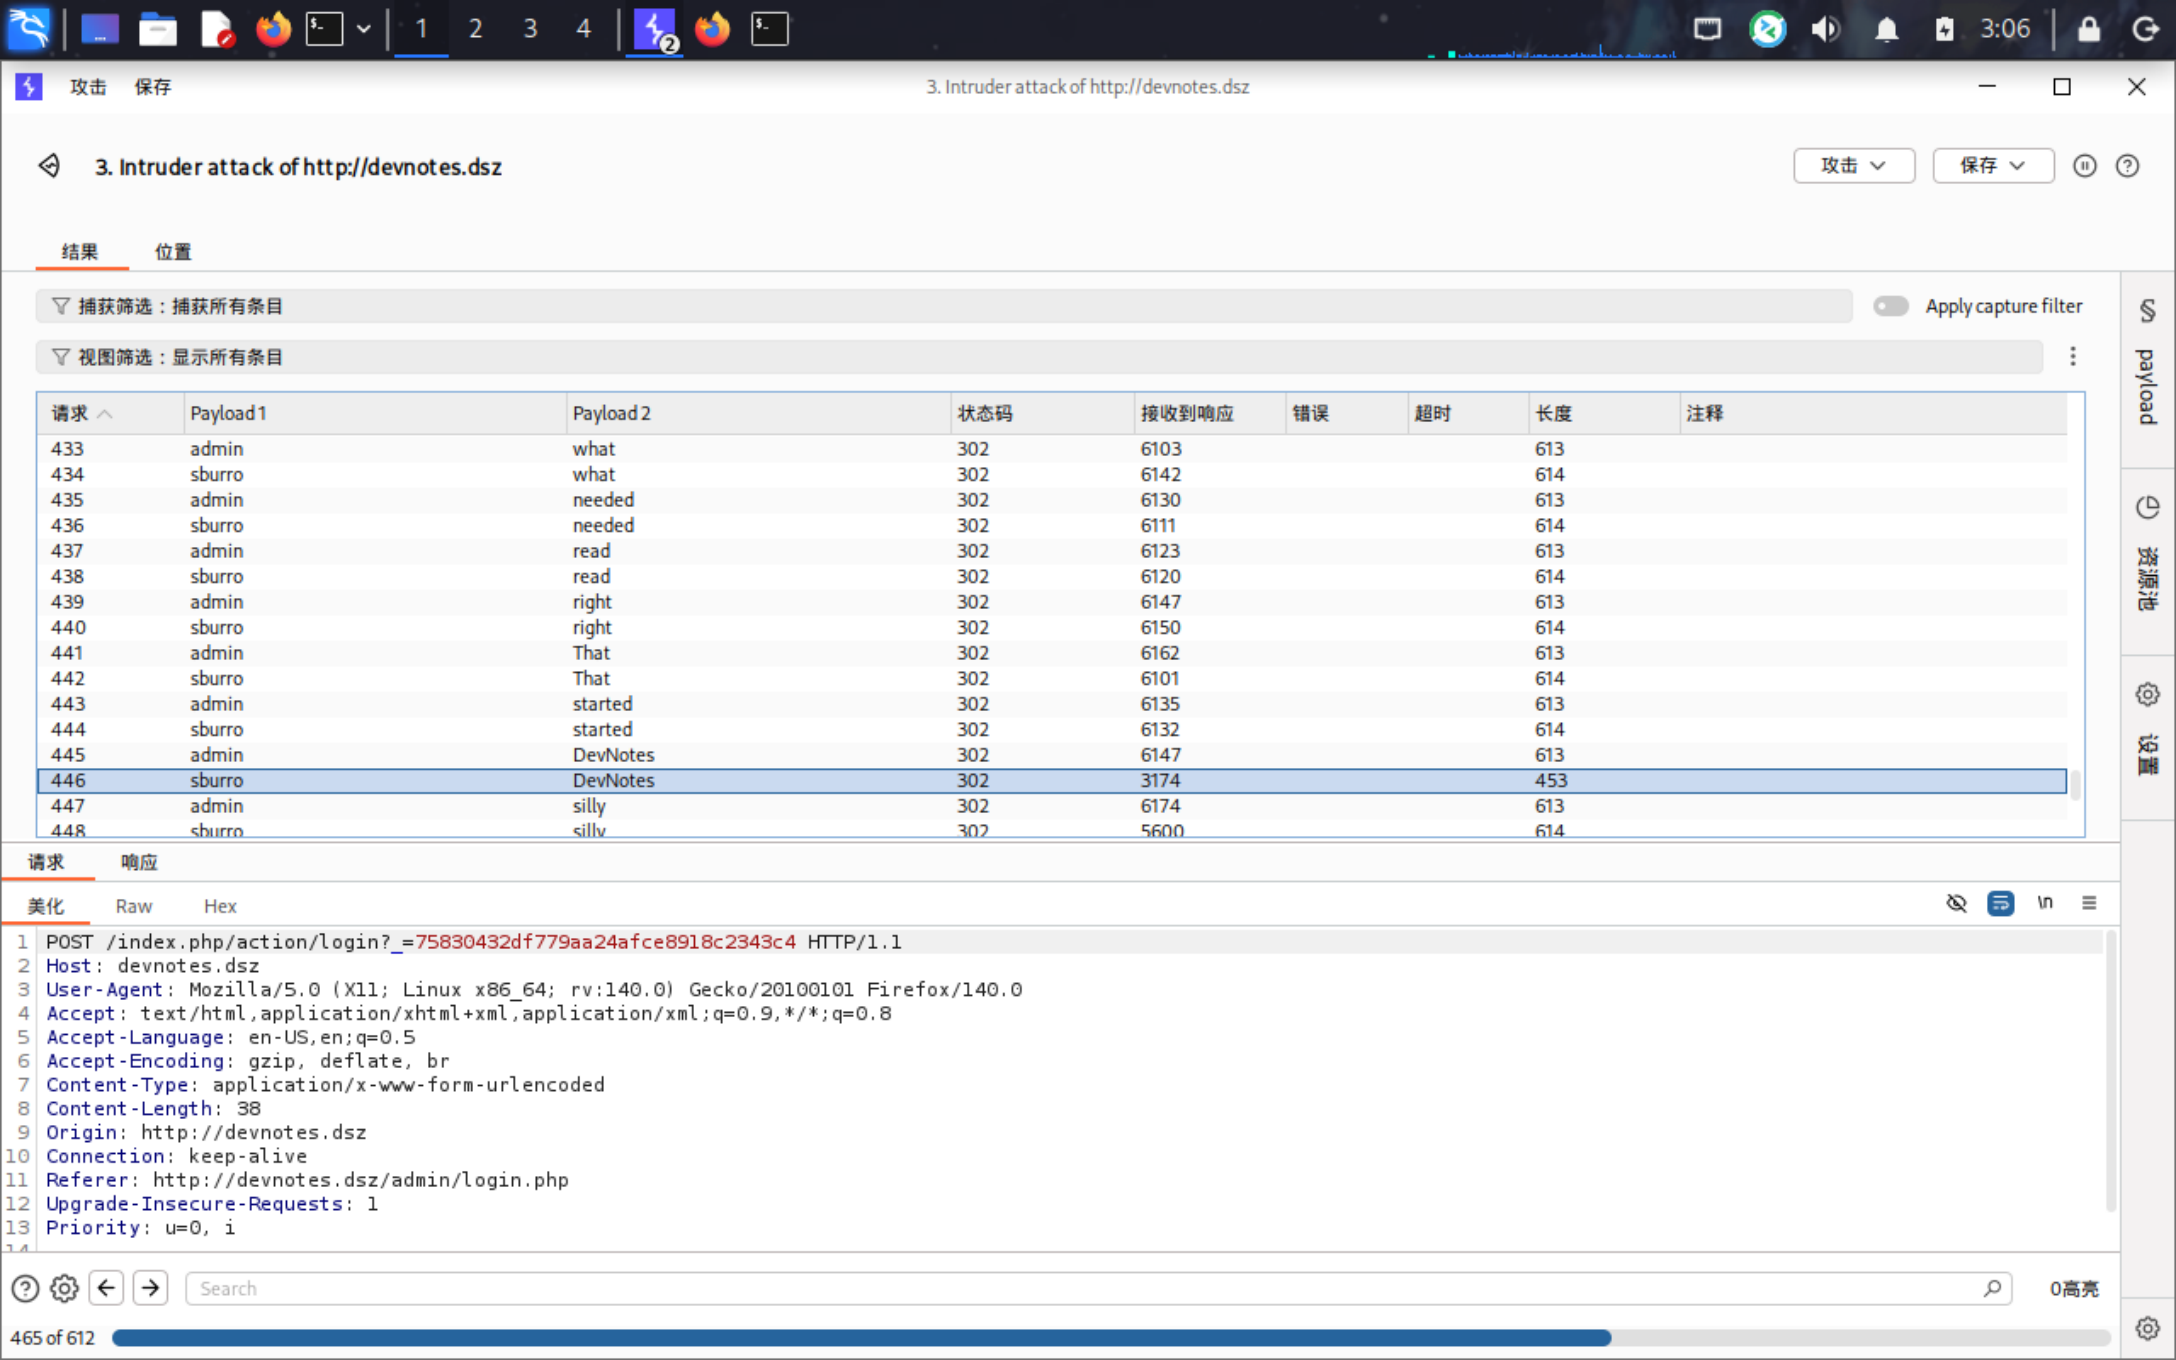
Task: Expand the 保存 dropdown button
Action: click(1992, 166)
